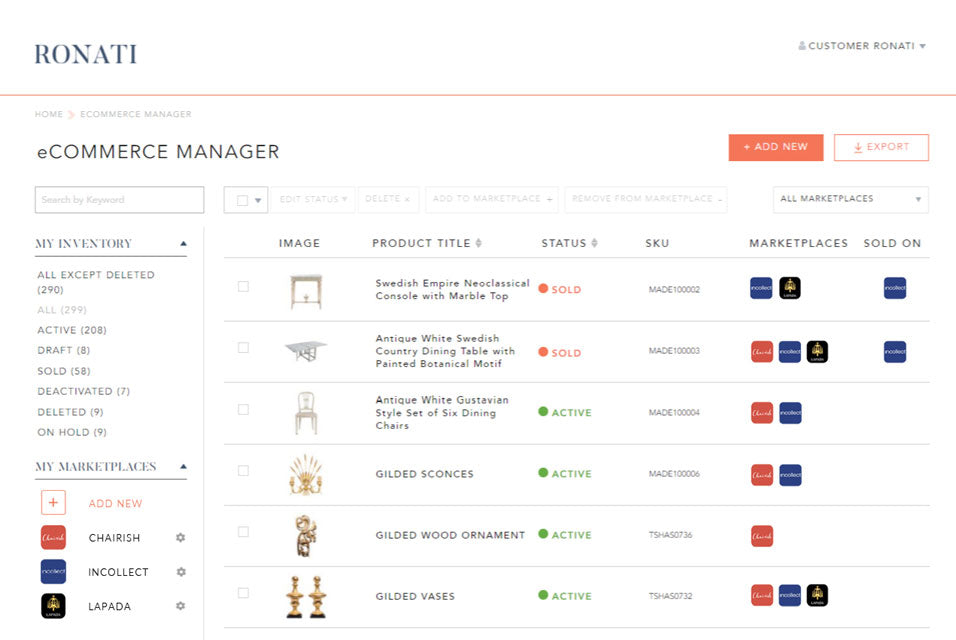Open the select-all dropdown arrow
This screenshot has height=640, width=956.
pos(258,200)
